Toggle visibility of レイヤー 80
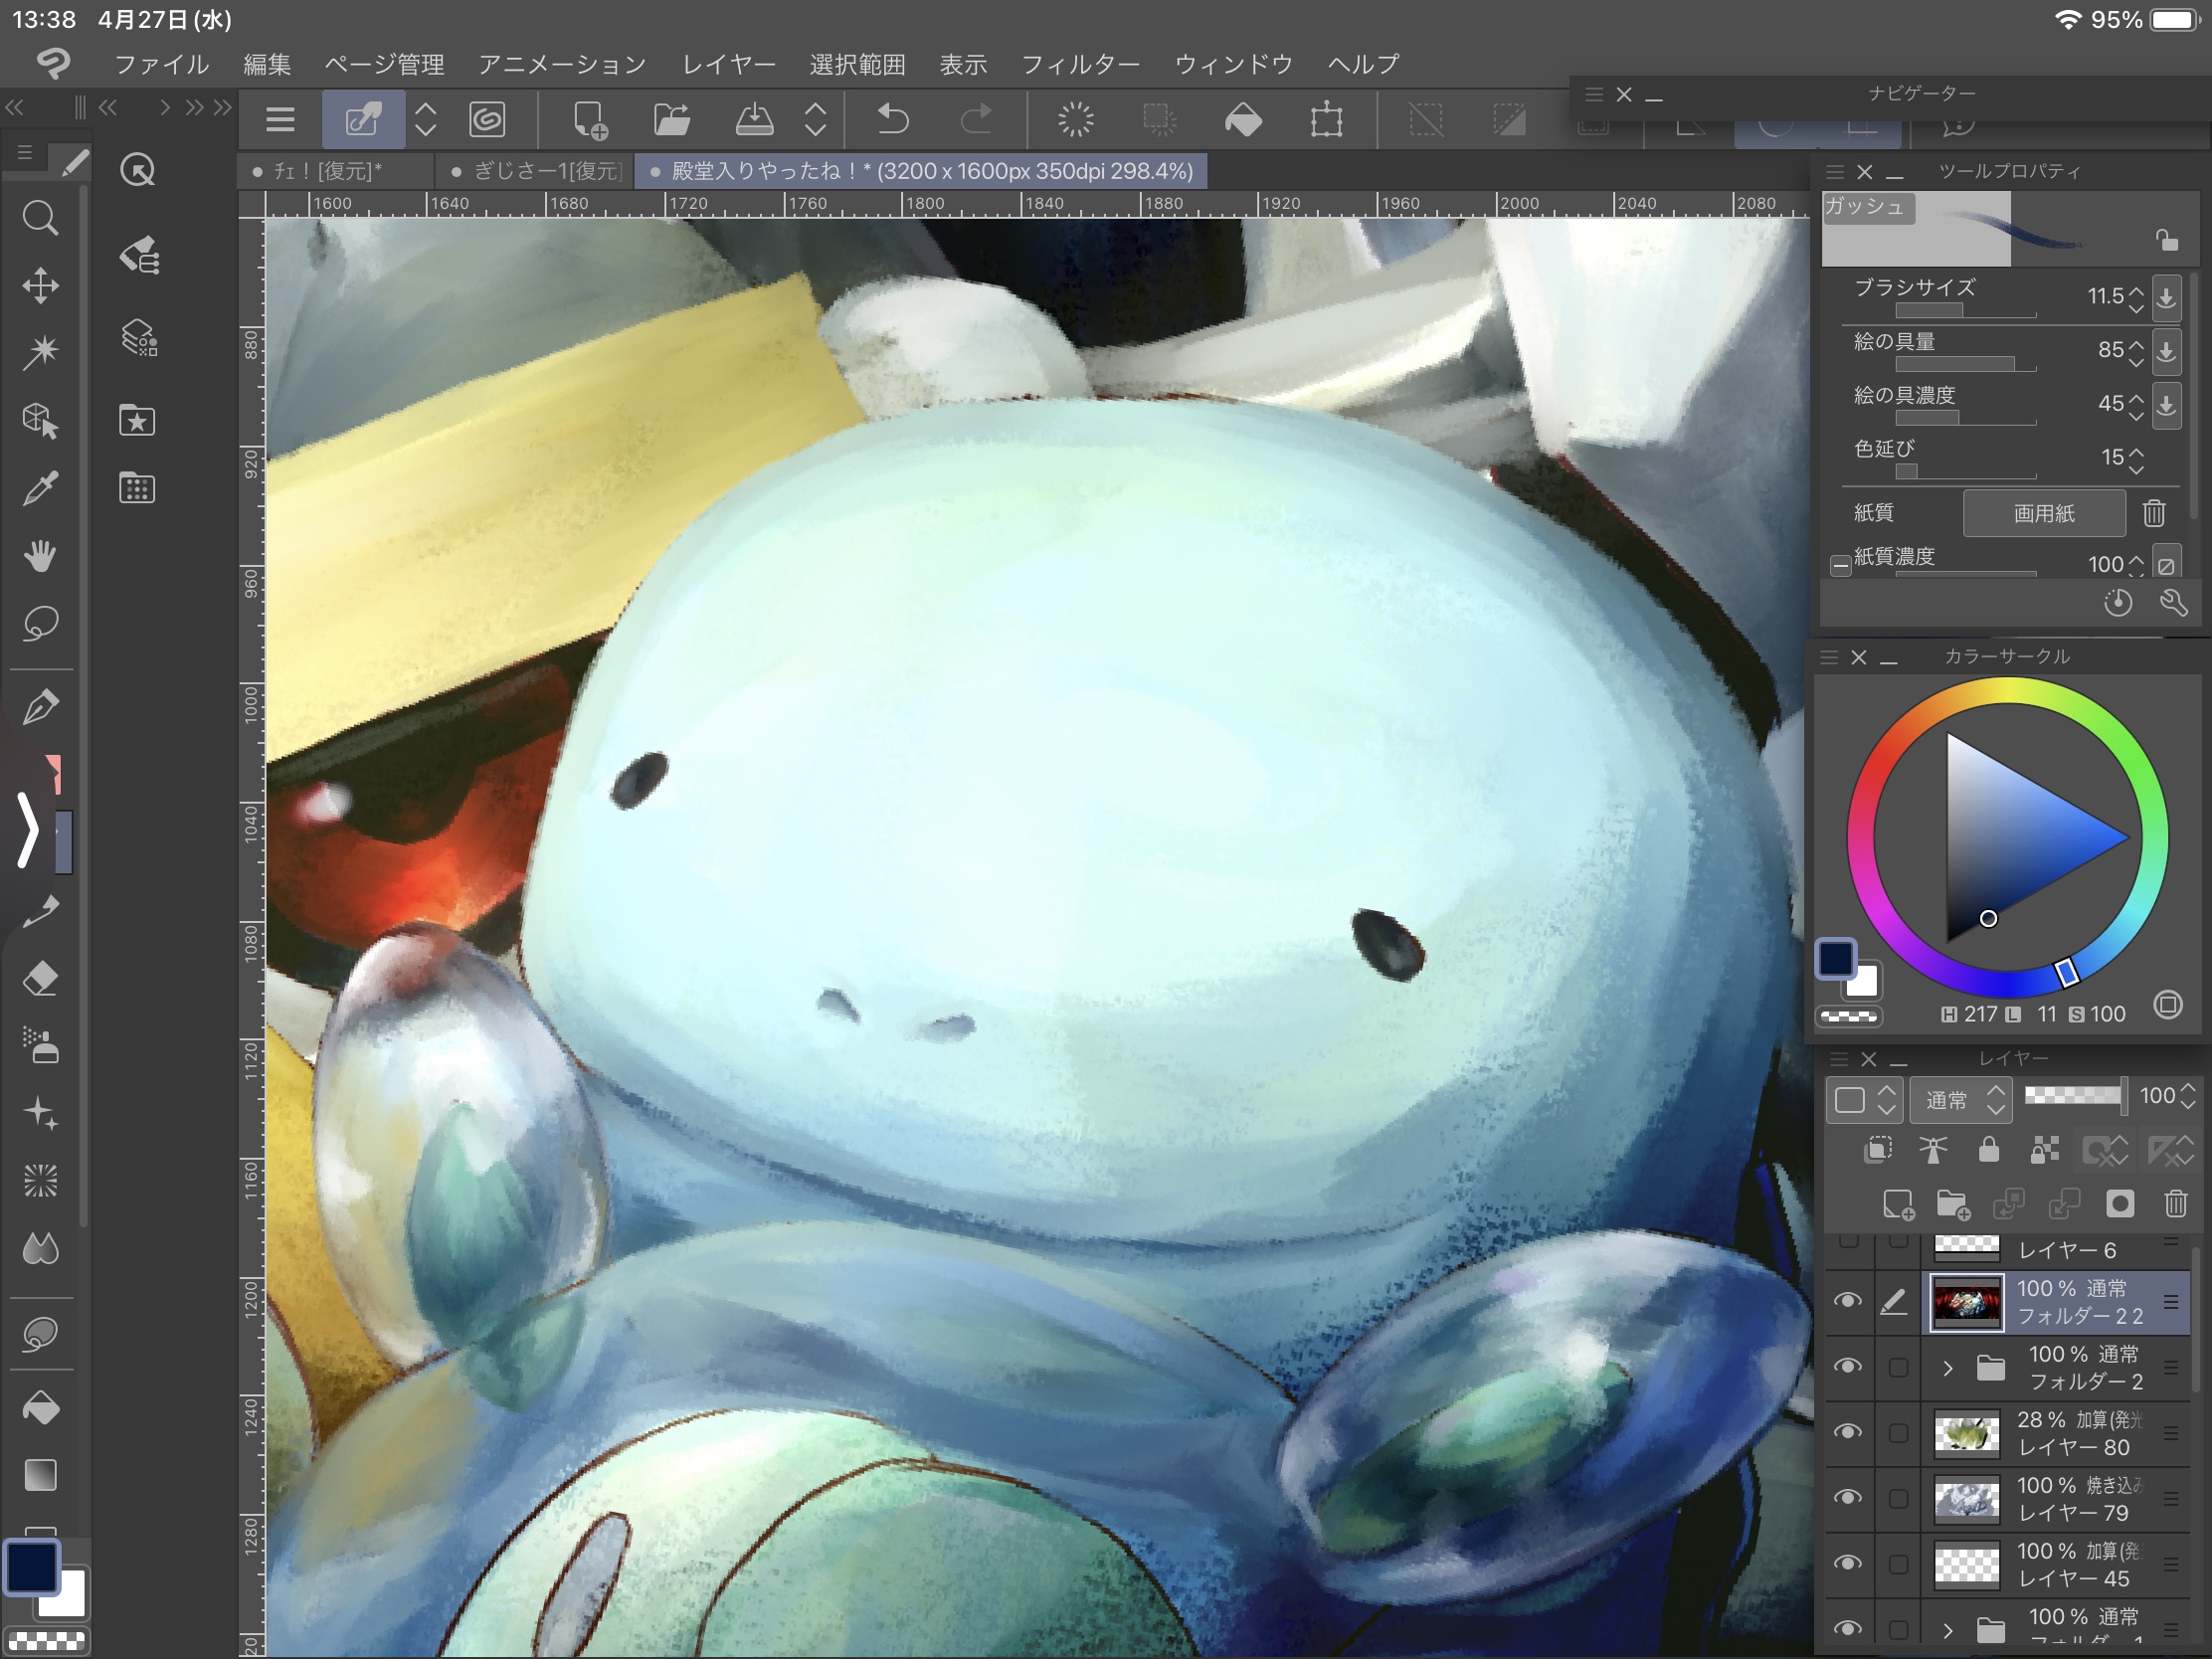 click(x=1847, y=1432)
